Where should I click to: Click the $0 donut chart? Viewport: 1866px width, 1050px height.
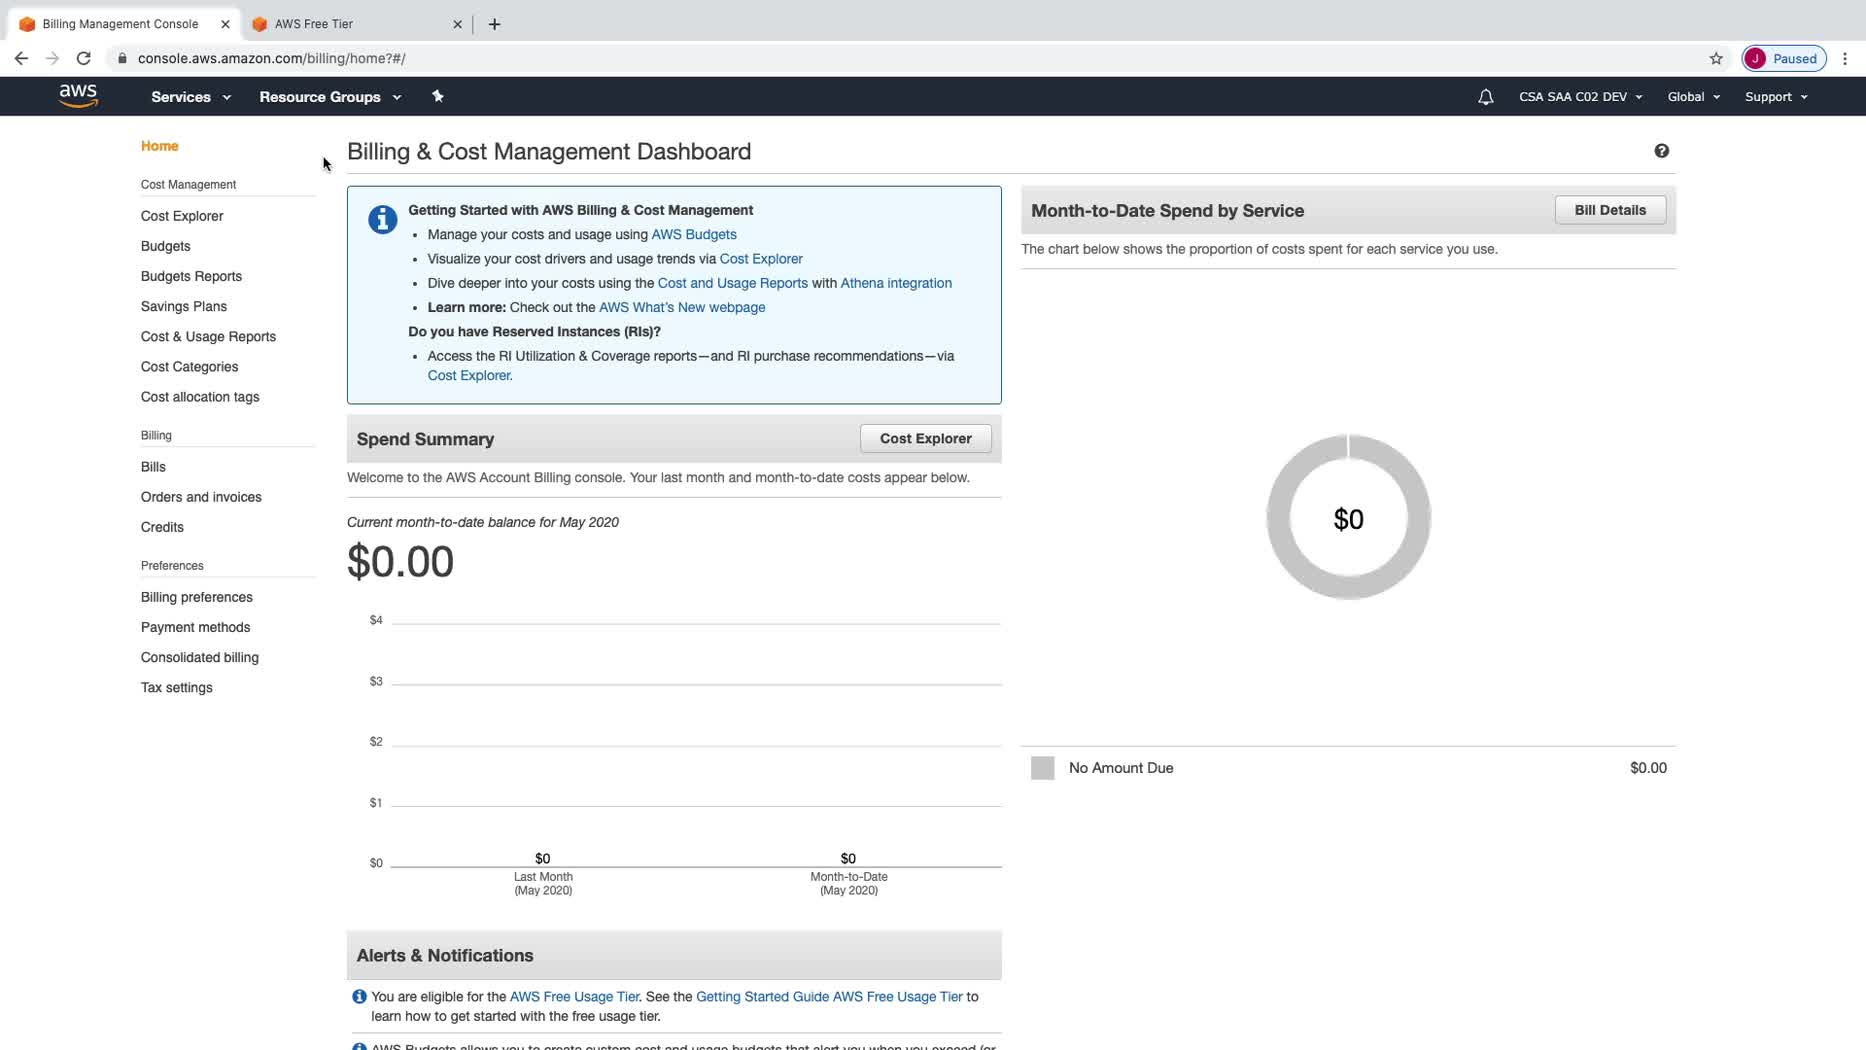1348,517
